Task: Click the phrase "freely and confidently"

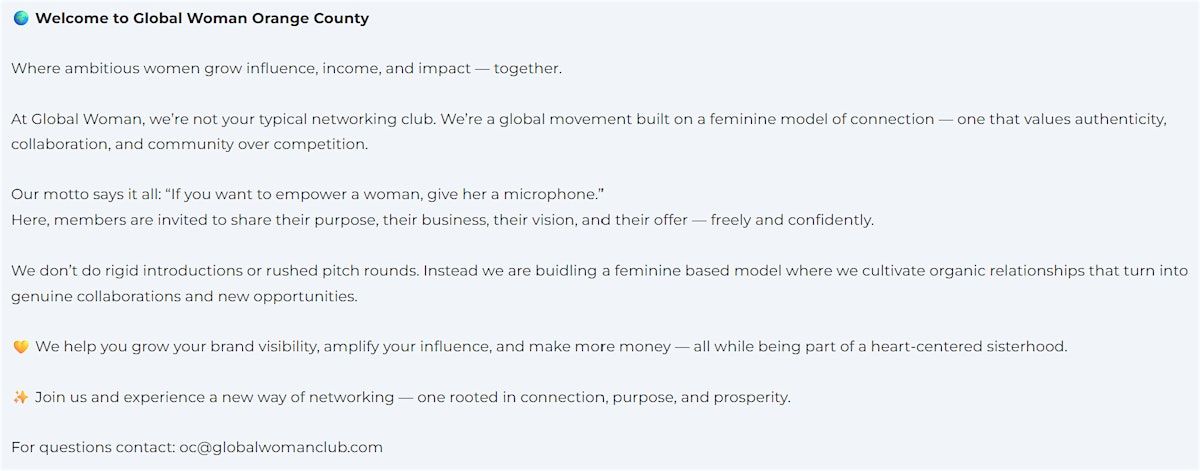Action: (x=792, y=220)
